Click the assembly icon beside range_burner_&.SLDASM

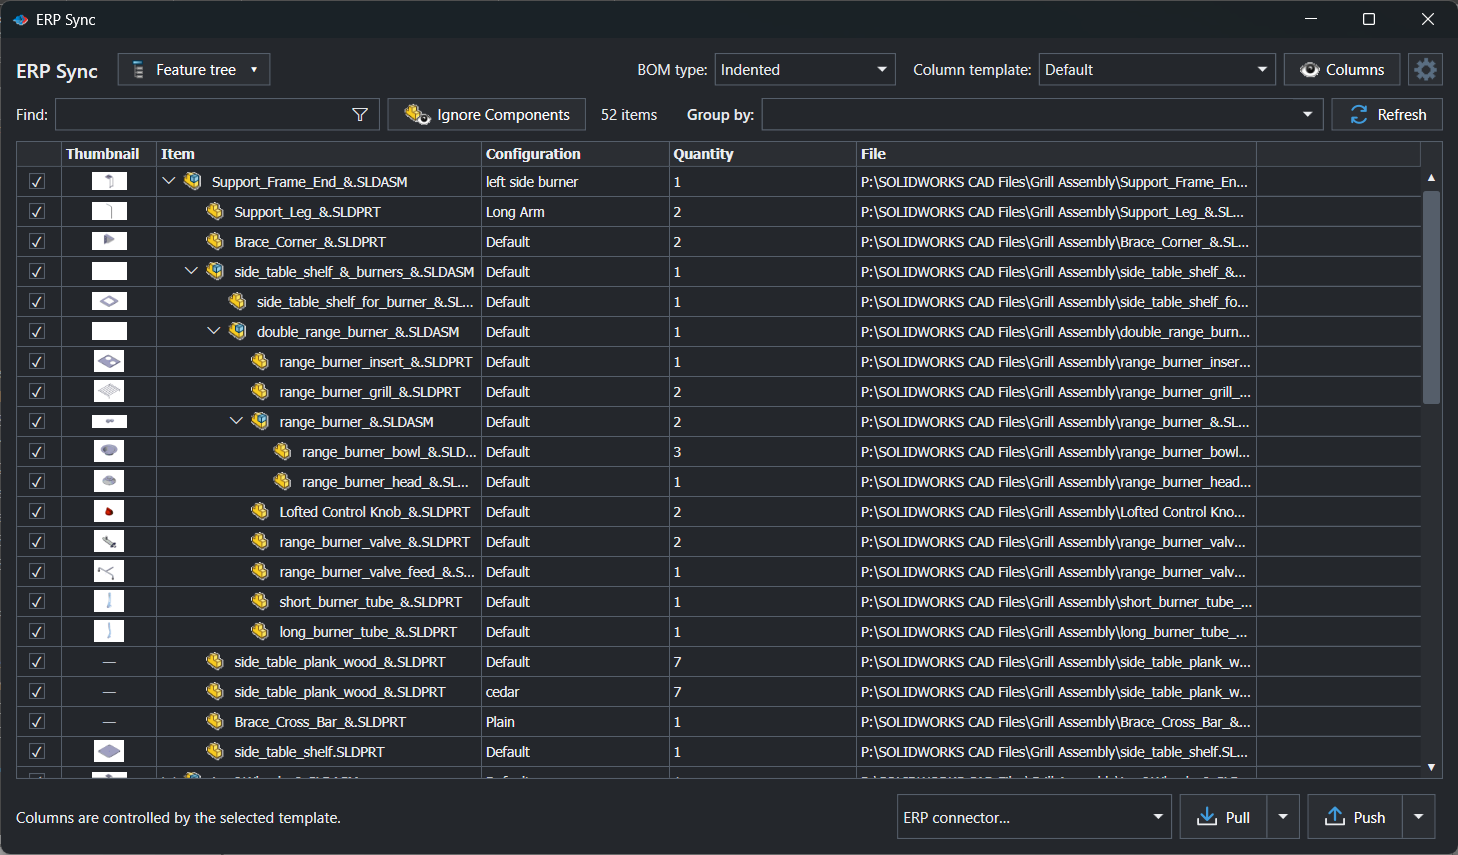pyautogui.click(x=260, y=421)
